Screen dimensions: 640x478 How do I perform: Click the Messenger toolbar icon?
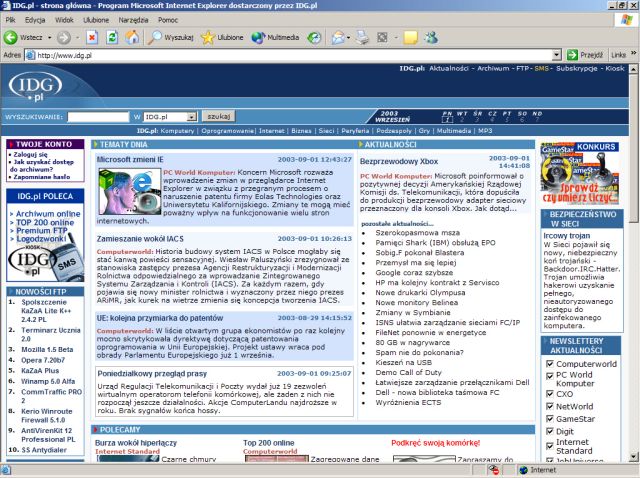(x=431, y=38)
